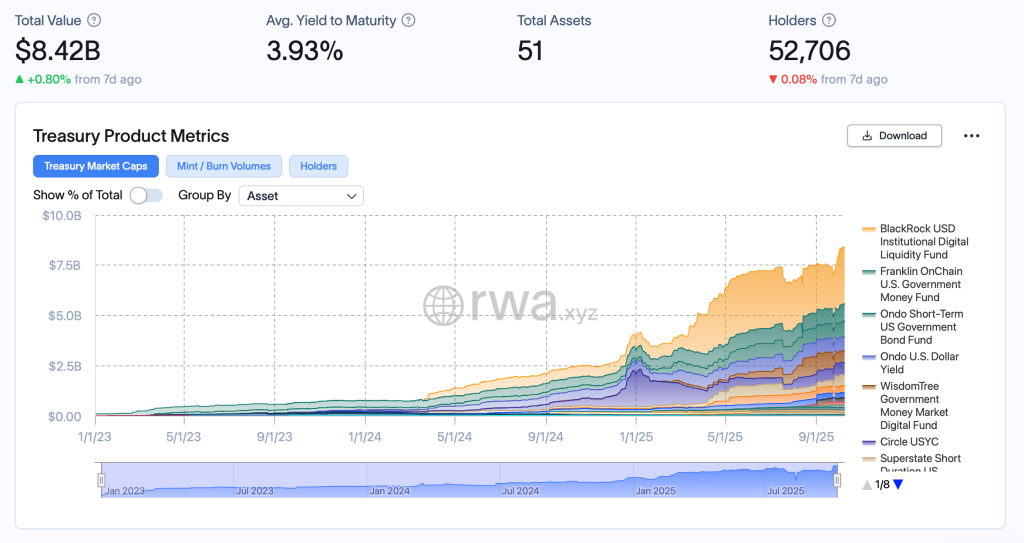Toggle Ondo U.S. Dollar Yield legend item
Screen dimensions: 1024x543
click(919, 362)
